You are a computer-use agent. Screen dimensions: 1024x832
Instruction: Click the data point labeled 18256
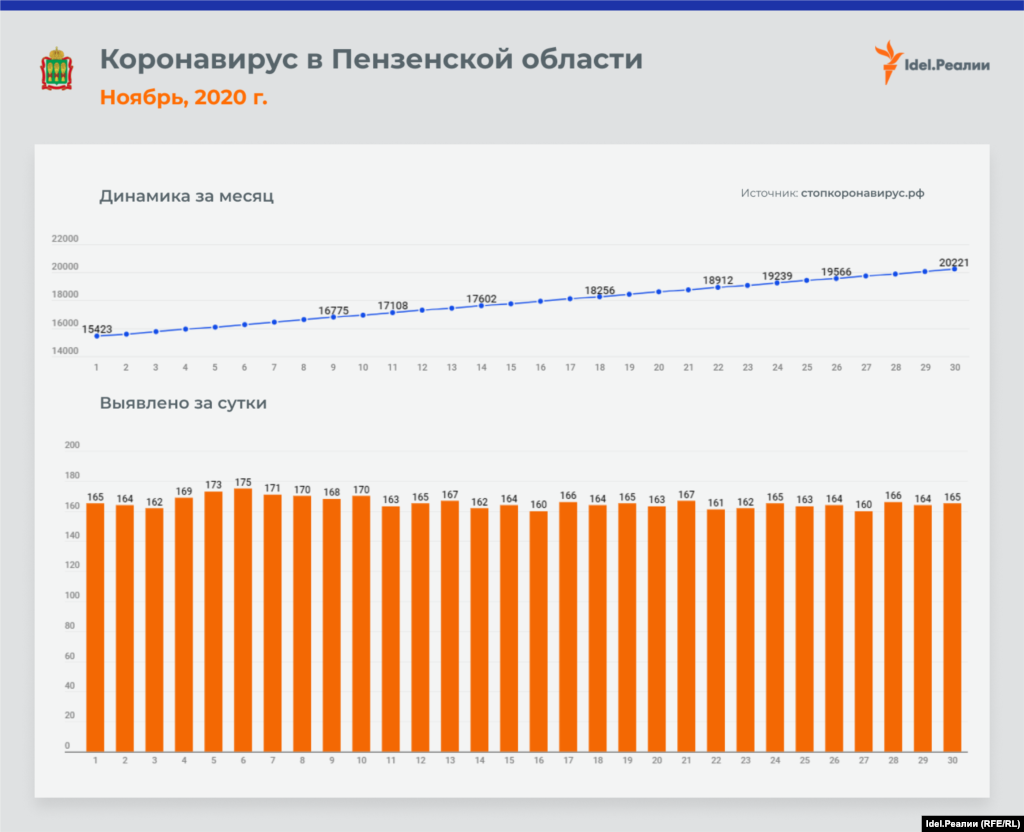coord(599,296)
